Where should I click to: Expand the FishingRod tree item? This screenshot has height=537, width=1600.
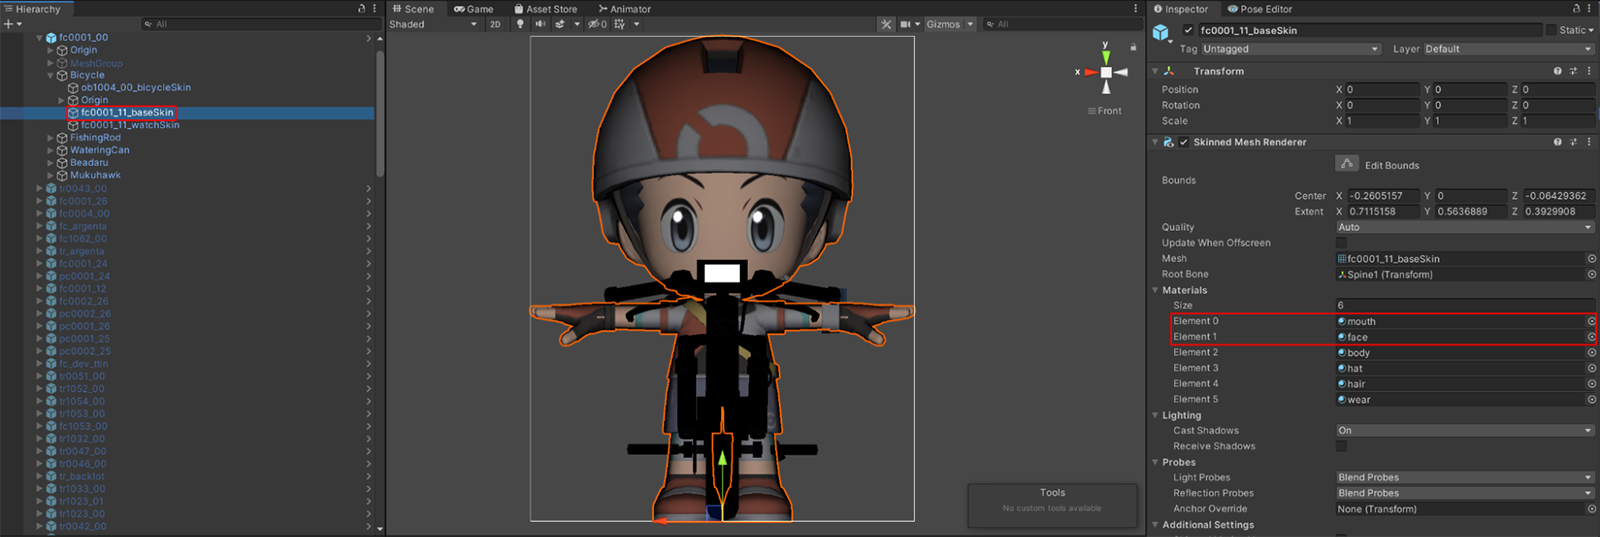[x=51, y=138]
